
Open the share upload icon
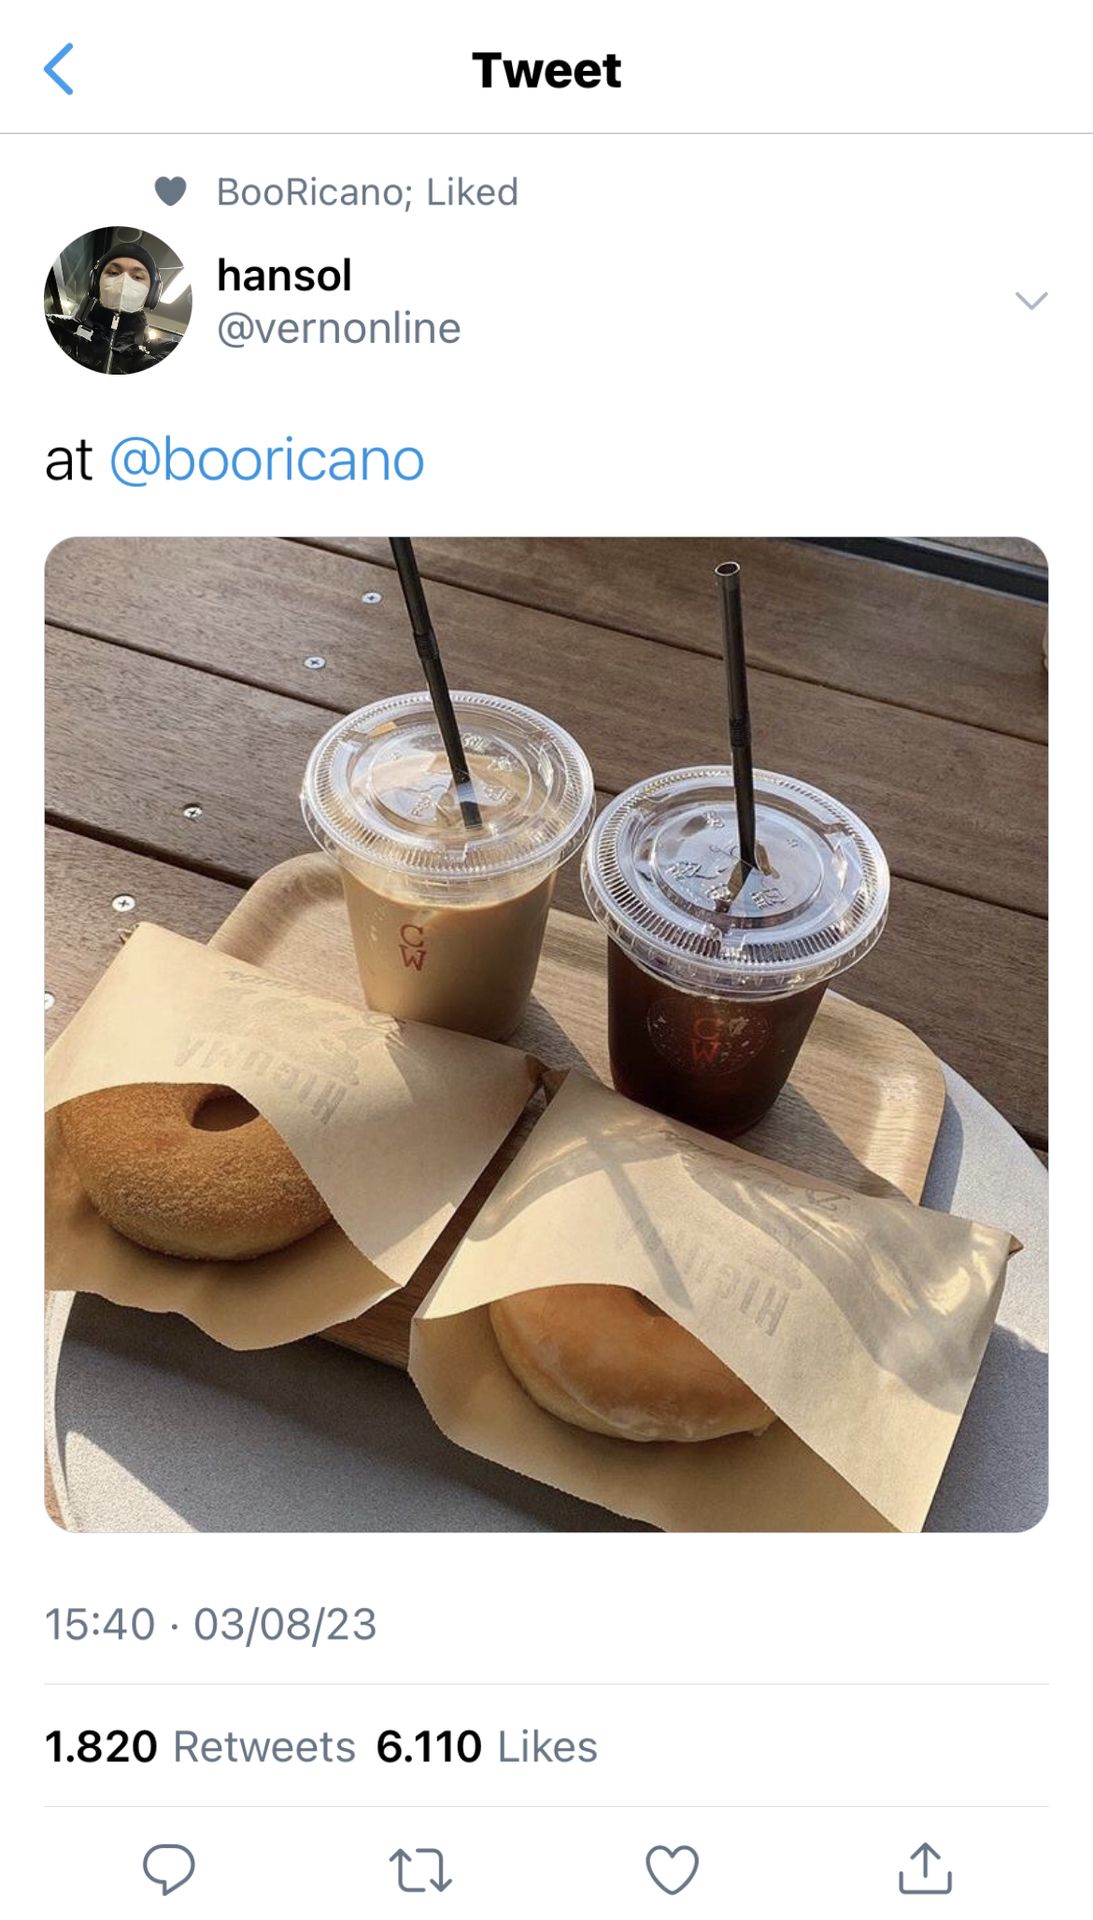point(925,1868)
